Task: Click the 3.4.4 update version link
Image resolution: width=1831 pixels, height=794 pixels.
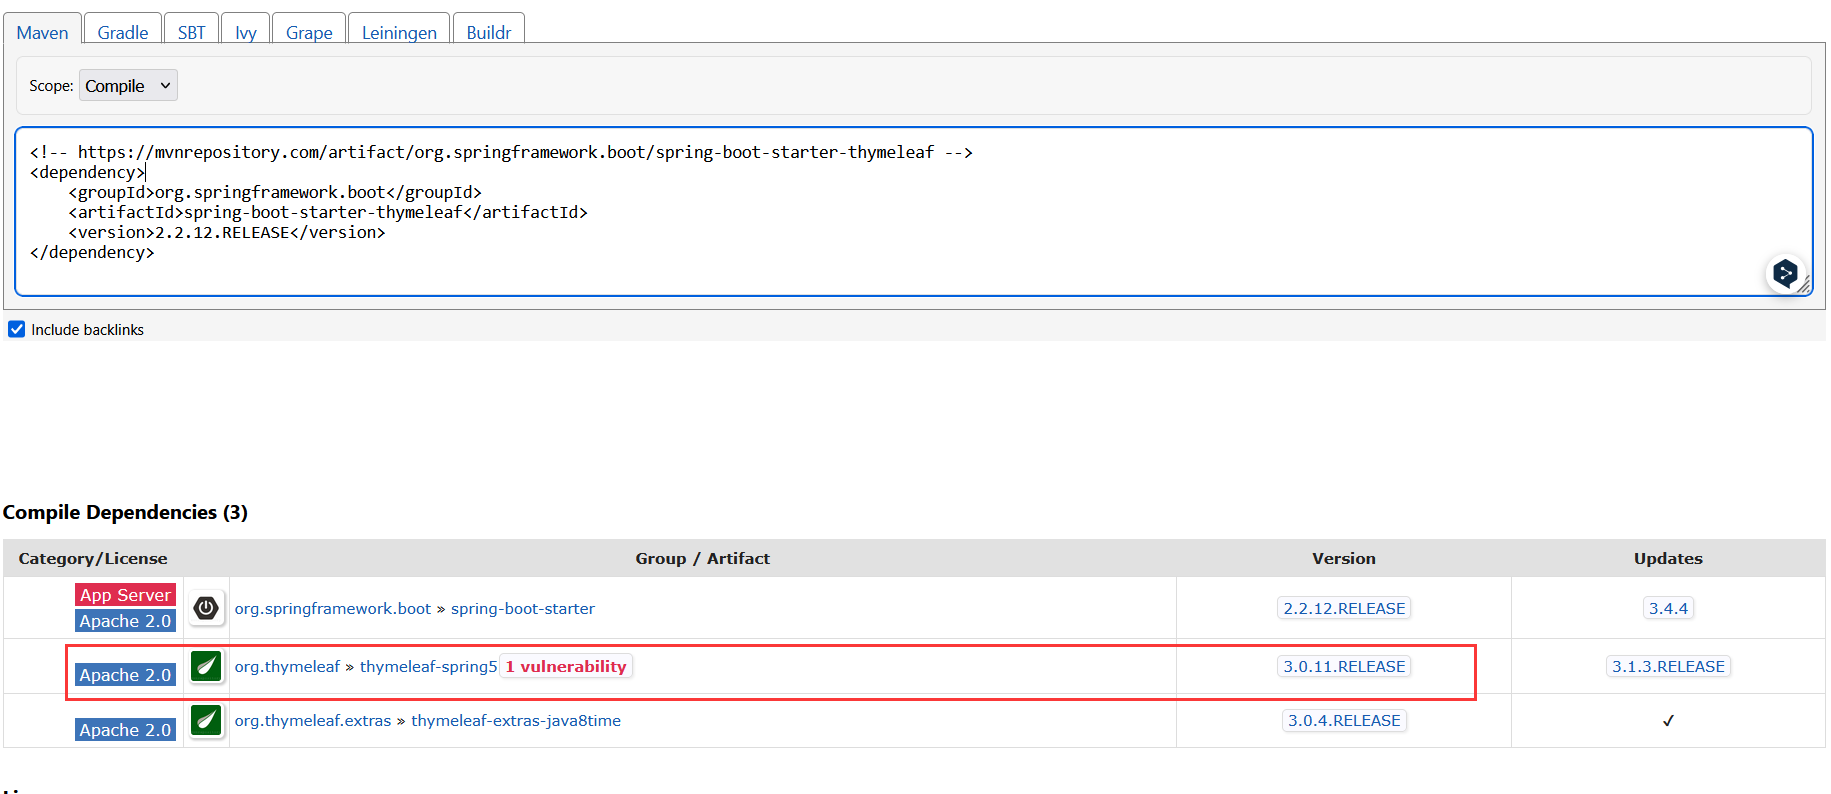Action: tap(1668, 608)
